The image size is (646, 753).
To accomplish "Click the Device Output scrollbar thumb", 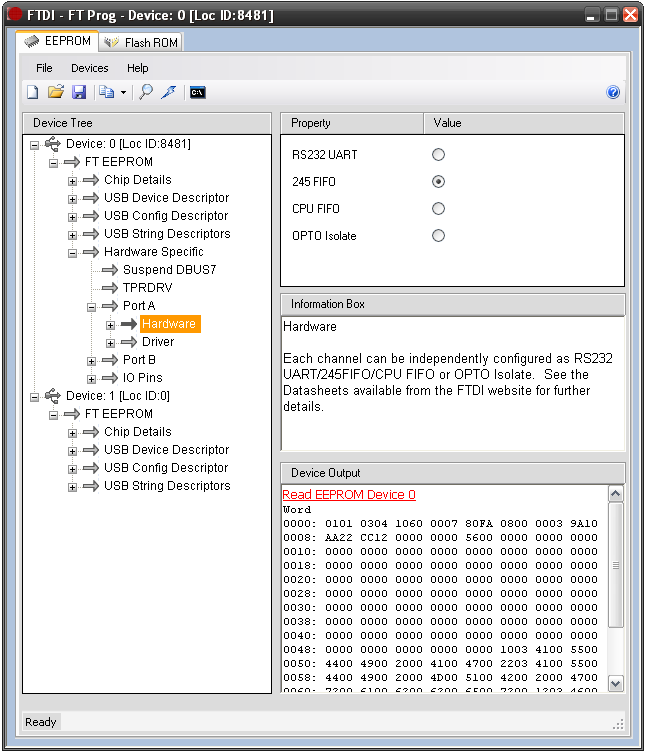I will tap(616, 565).
